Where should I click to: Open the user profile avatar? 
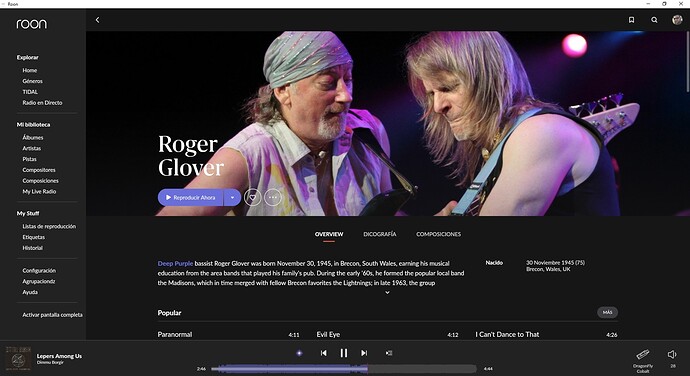pyautogui.click(x=677, y=20)
